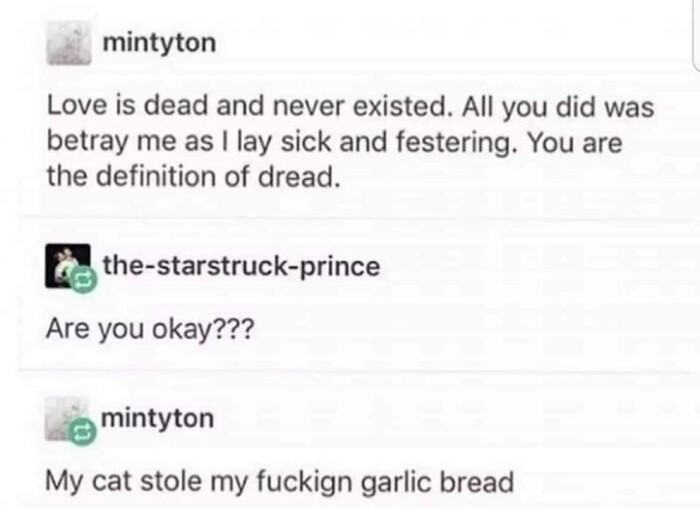Open the the-starstruck-prince blog username link
This screenshot has width=700, height=508.
coord(240,266)
